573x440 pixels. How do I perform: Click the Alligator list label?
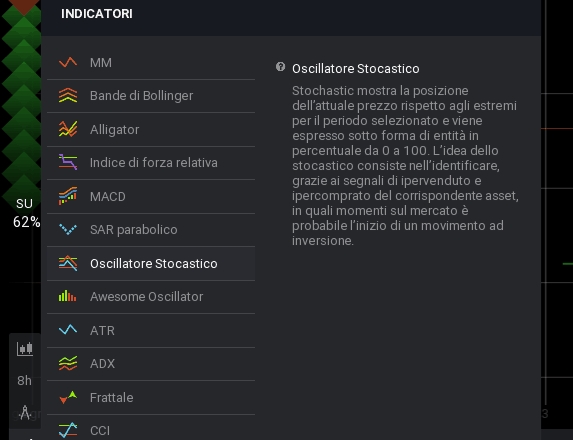pos(114,130)
